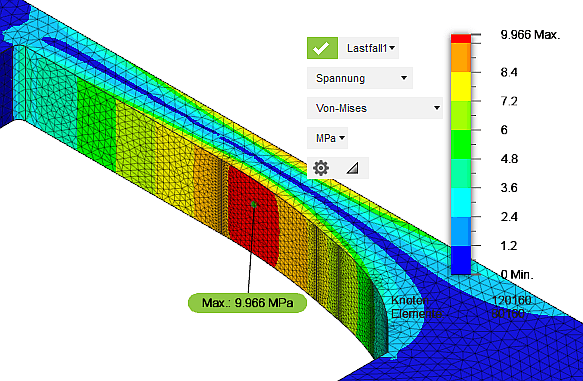Click the 1.2 legend value
This screenshot has height=381, width=583.
pyautogui.click(x=509, y=246)
